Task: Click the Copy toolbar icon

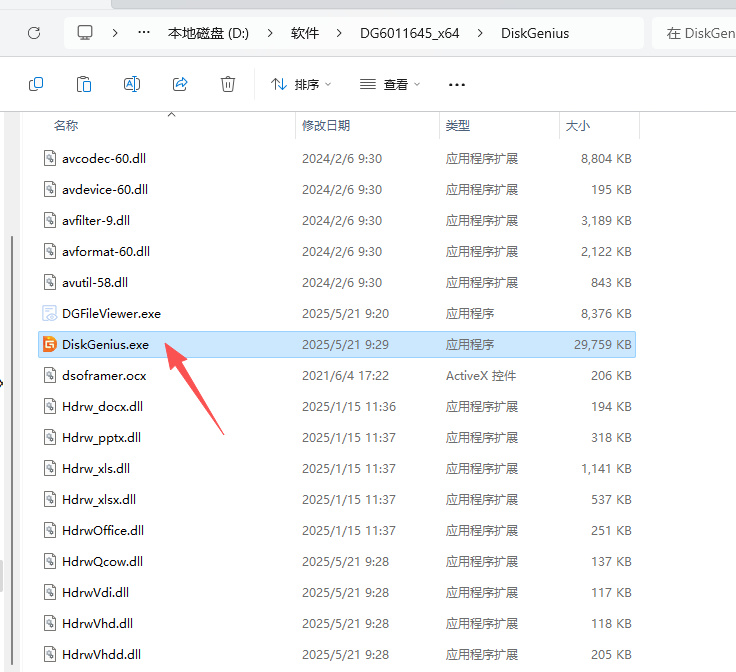Action: coord(36,84)
